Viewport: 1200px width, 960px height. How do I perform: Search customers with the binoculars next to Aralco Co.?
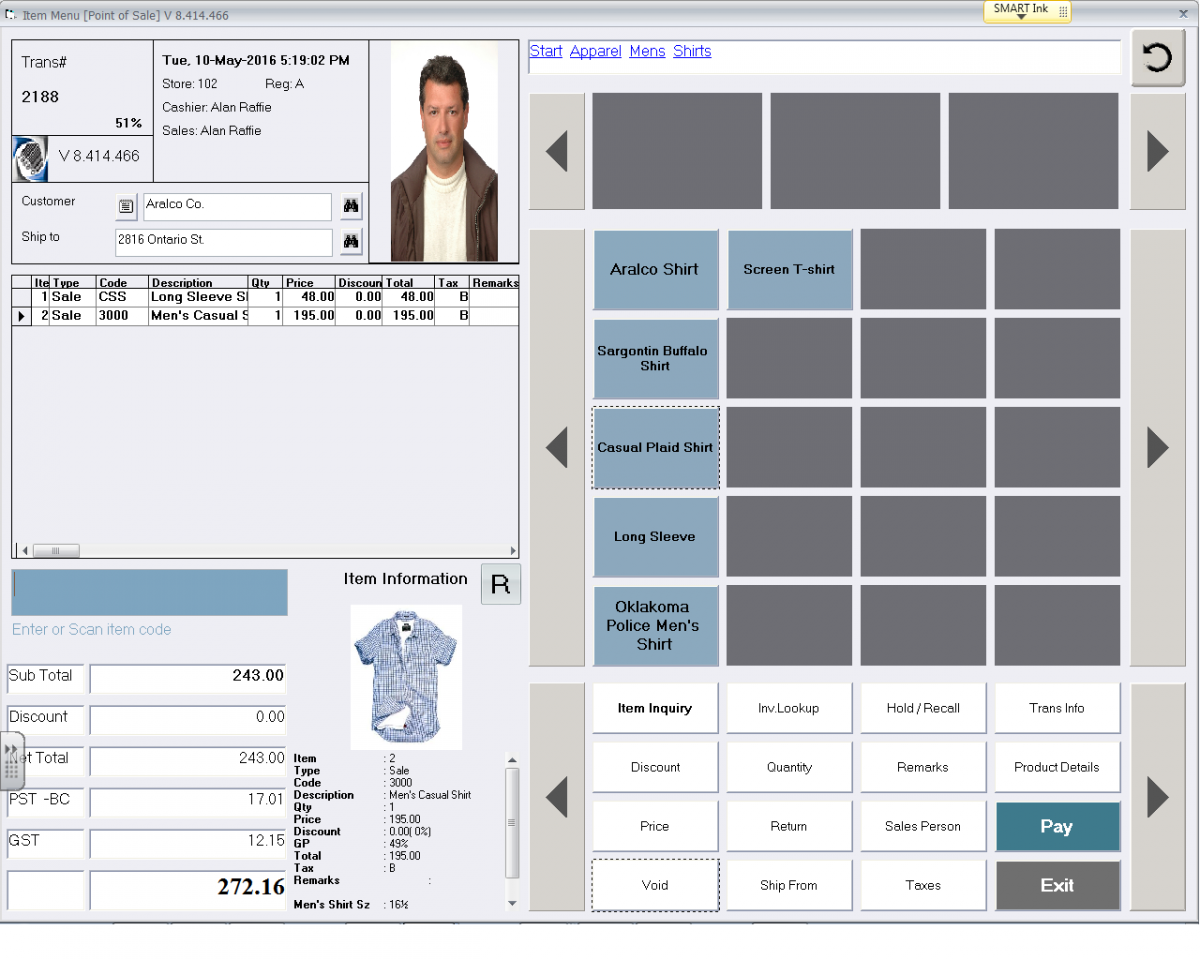351,206
